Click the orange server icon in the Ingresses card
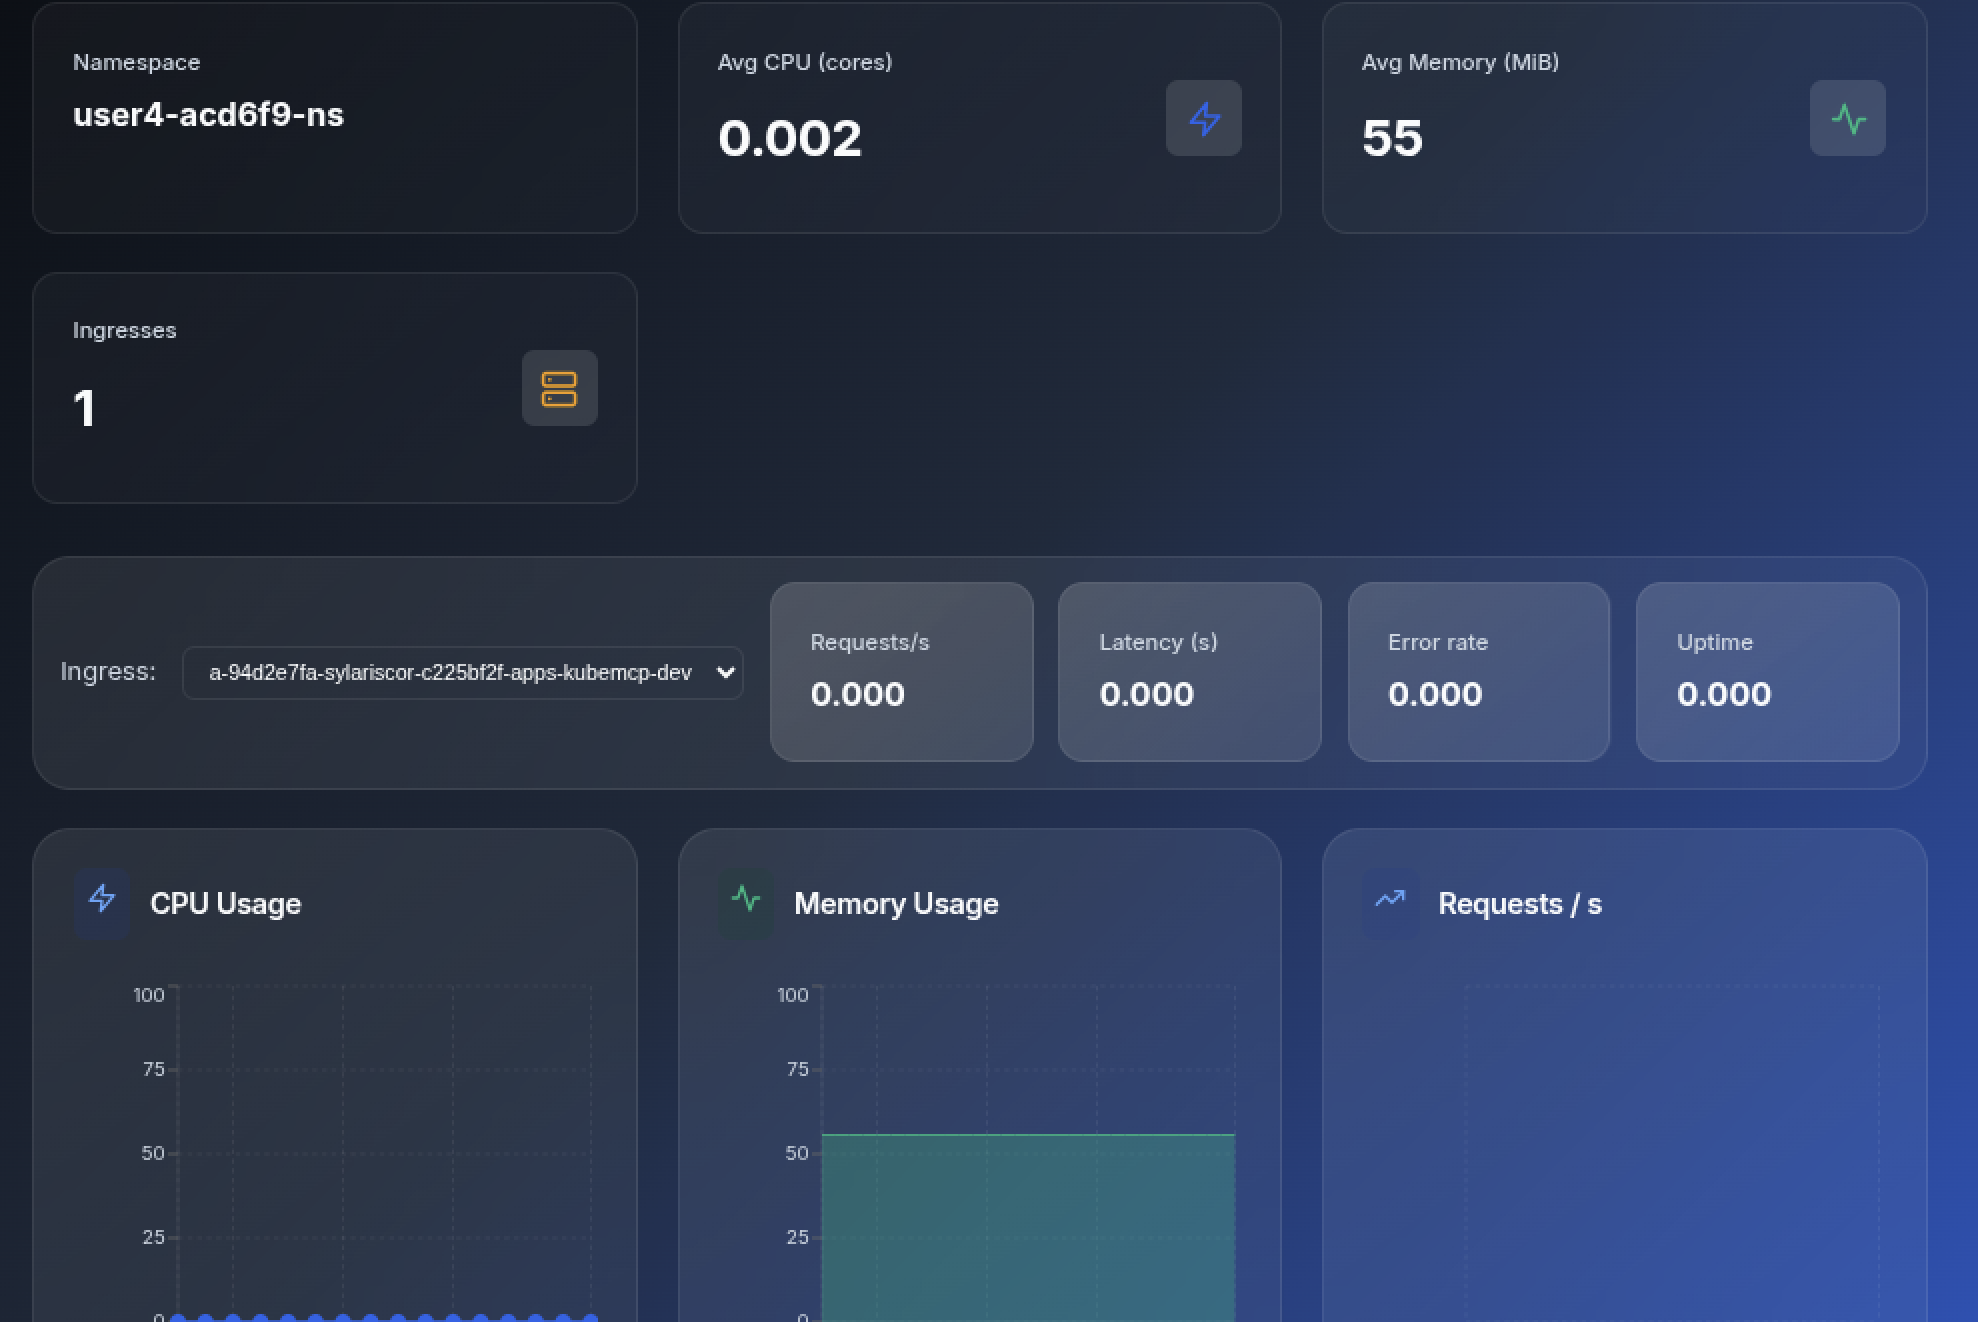Viewport: 1978px width, 1322px height. click(559, 388)
